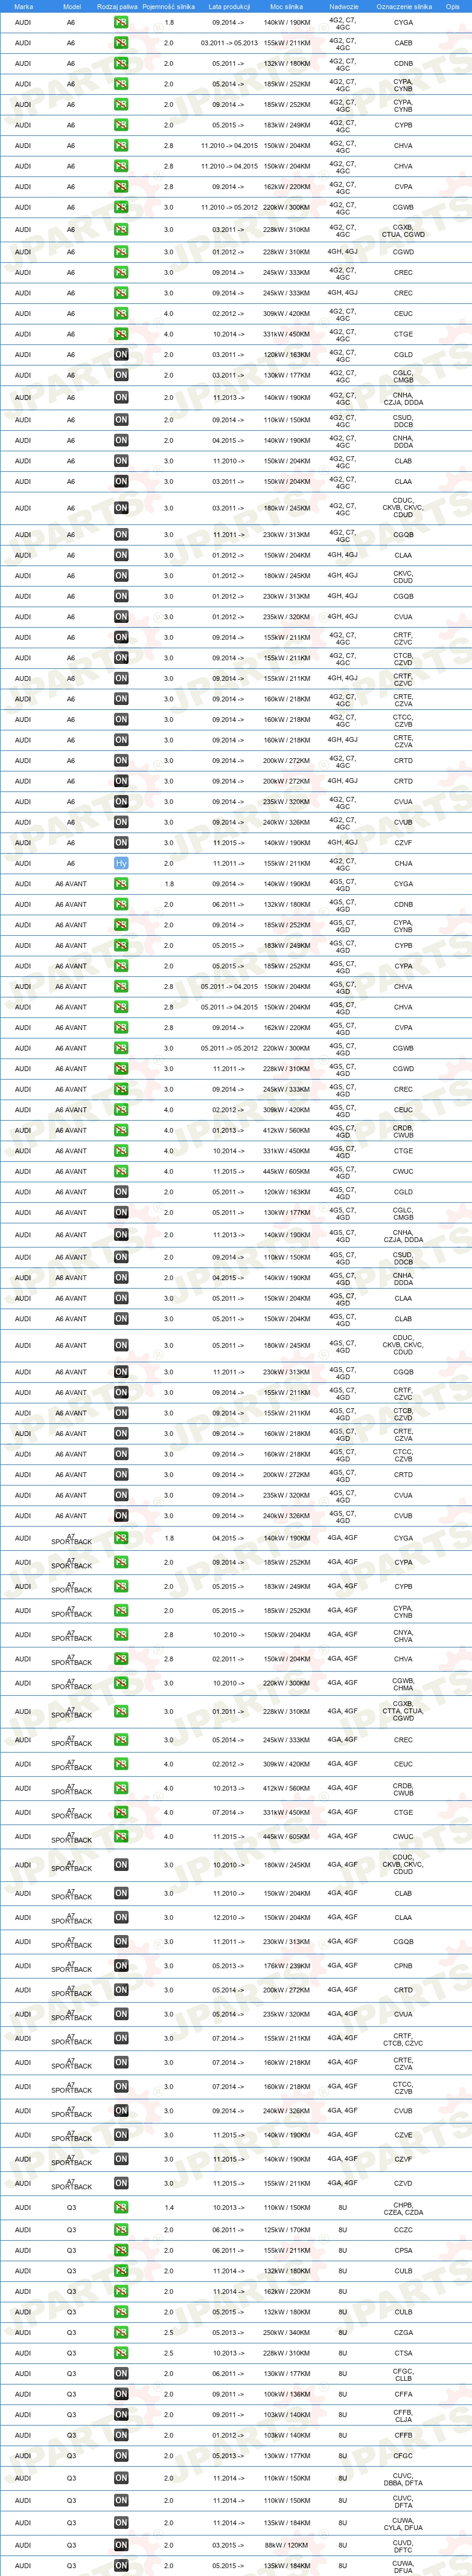This screenshot has width=472, height=2576.
Task: Select the 'Nadwozie' column header
Action: 343,6
